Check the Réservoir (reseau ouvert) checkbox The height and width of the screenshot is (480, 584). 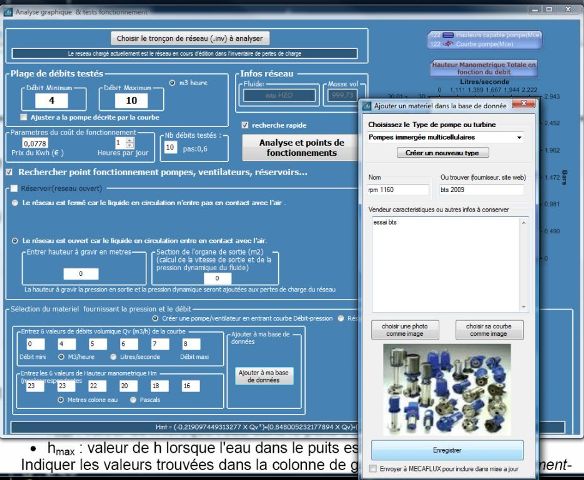[14, 188]
